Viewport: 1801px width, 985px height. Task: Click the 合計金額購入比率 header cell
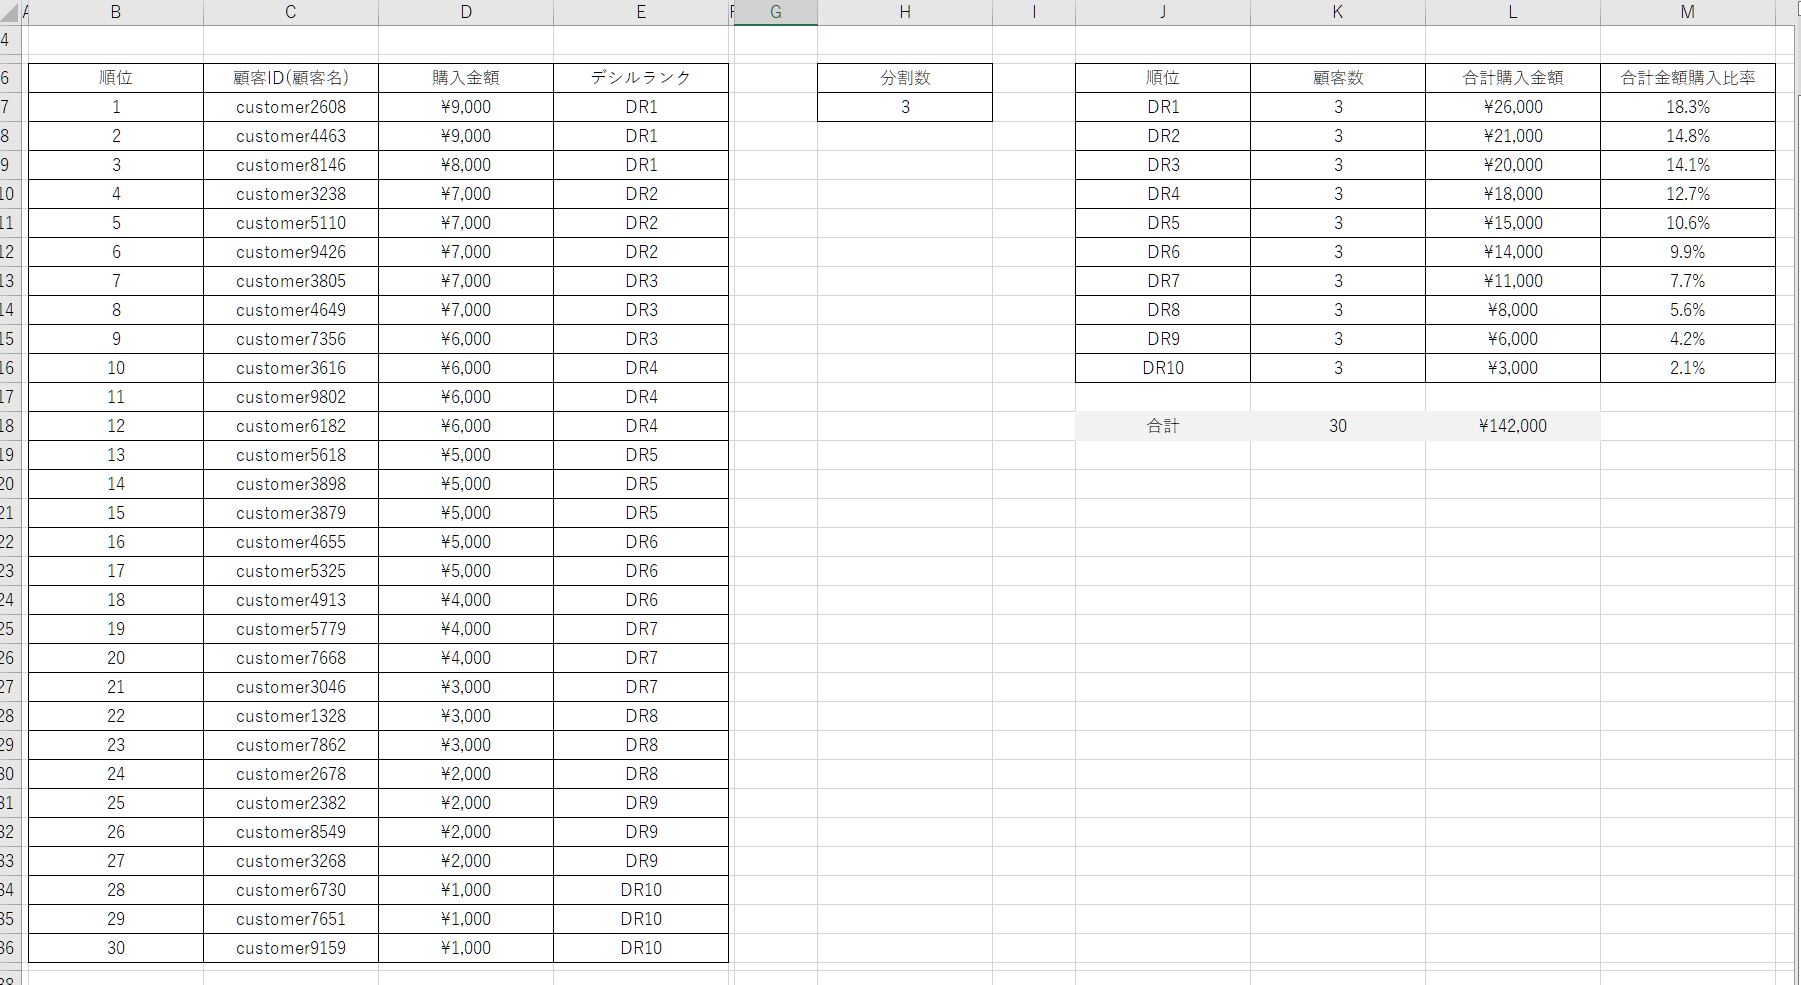click(1687, 78)
